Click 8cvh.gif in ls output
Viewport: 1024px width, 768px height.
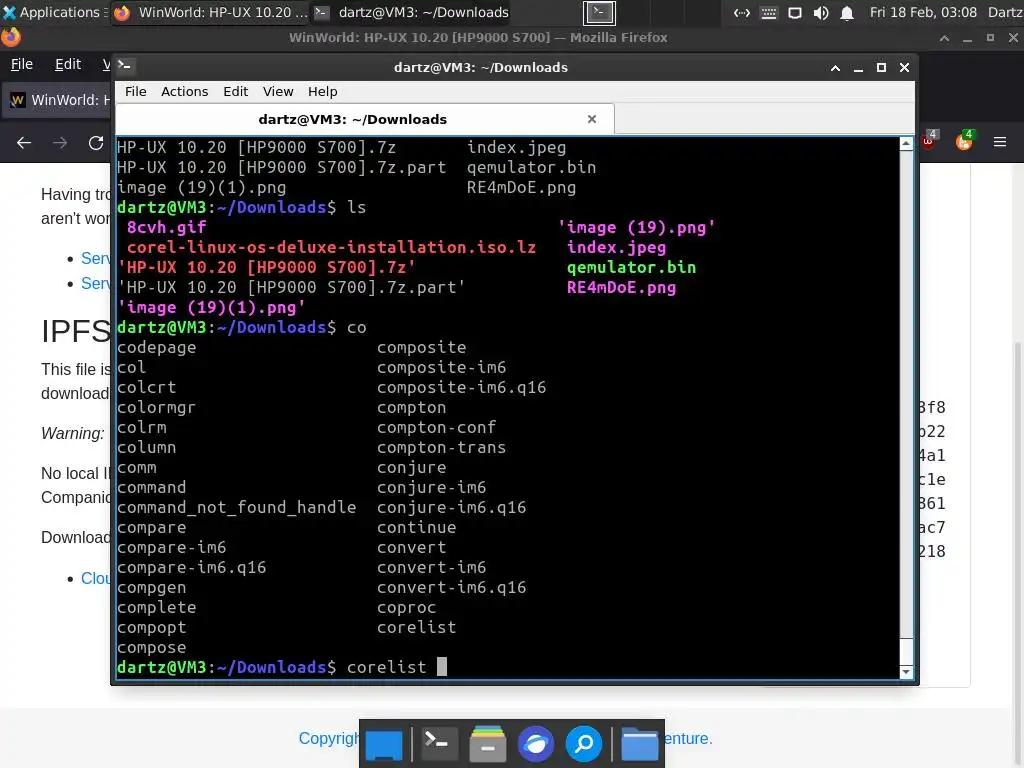[x=167, y=227]
